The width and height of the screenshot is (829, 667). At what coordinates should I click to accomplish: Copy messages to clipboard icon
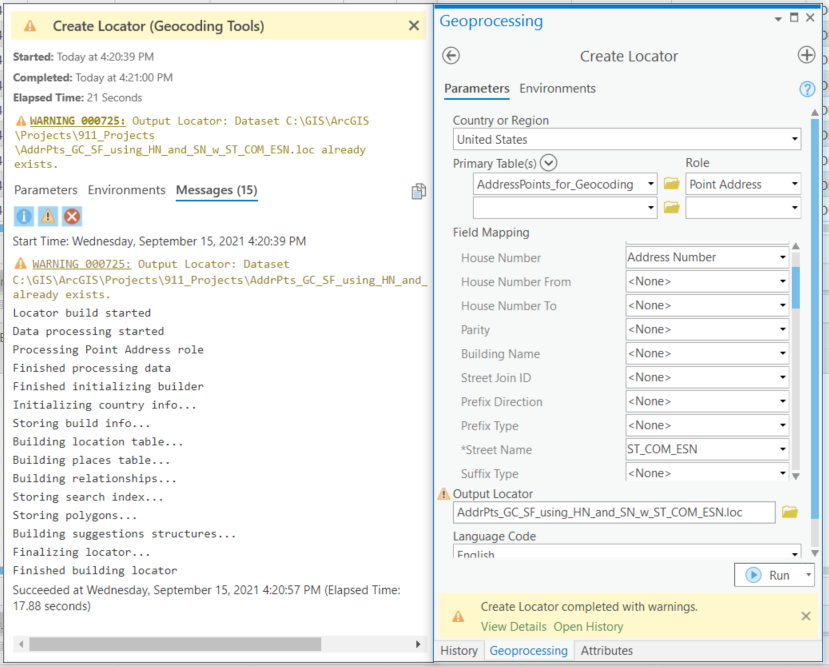tap(419, 191)
